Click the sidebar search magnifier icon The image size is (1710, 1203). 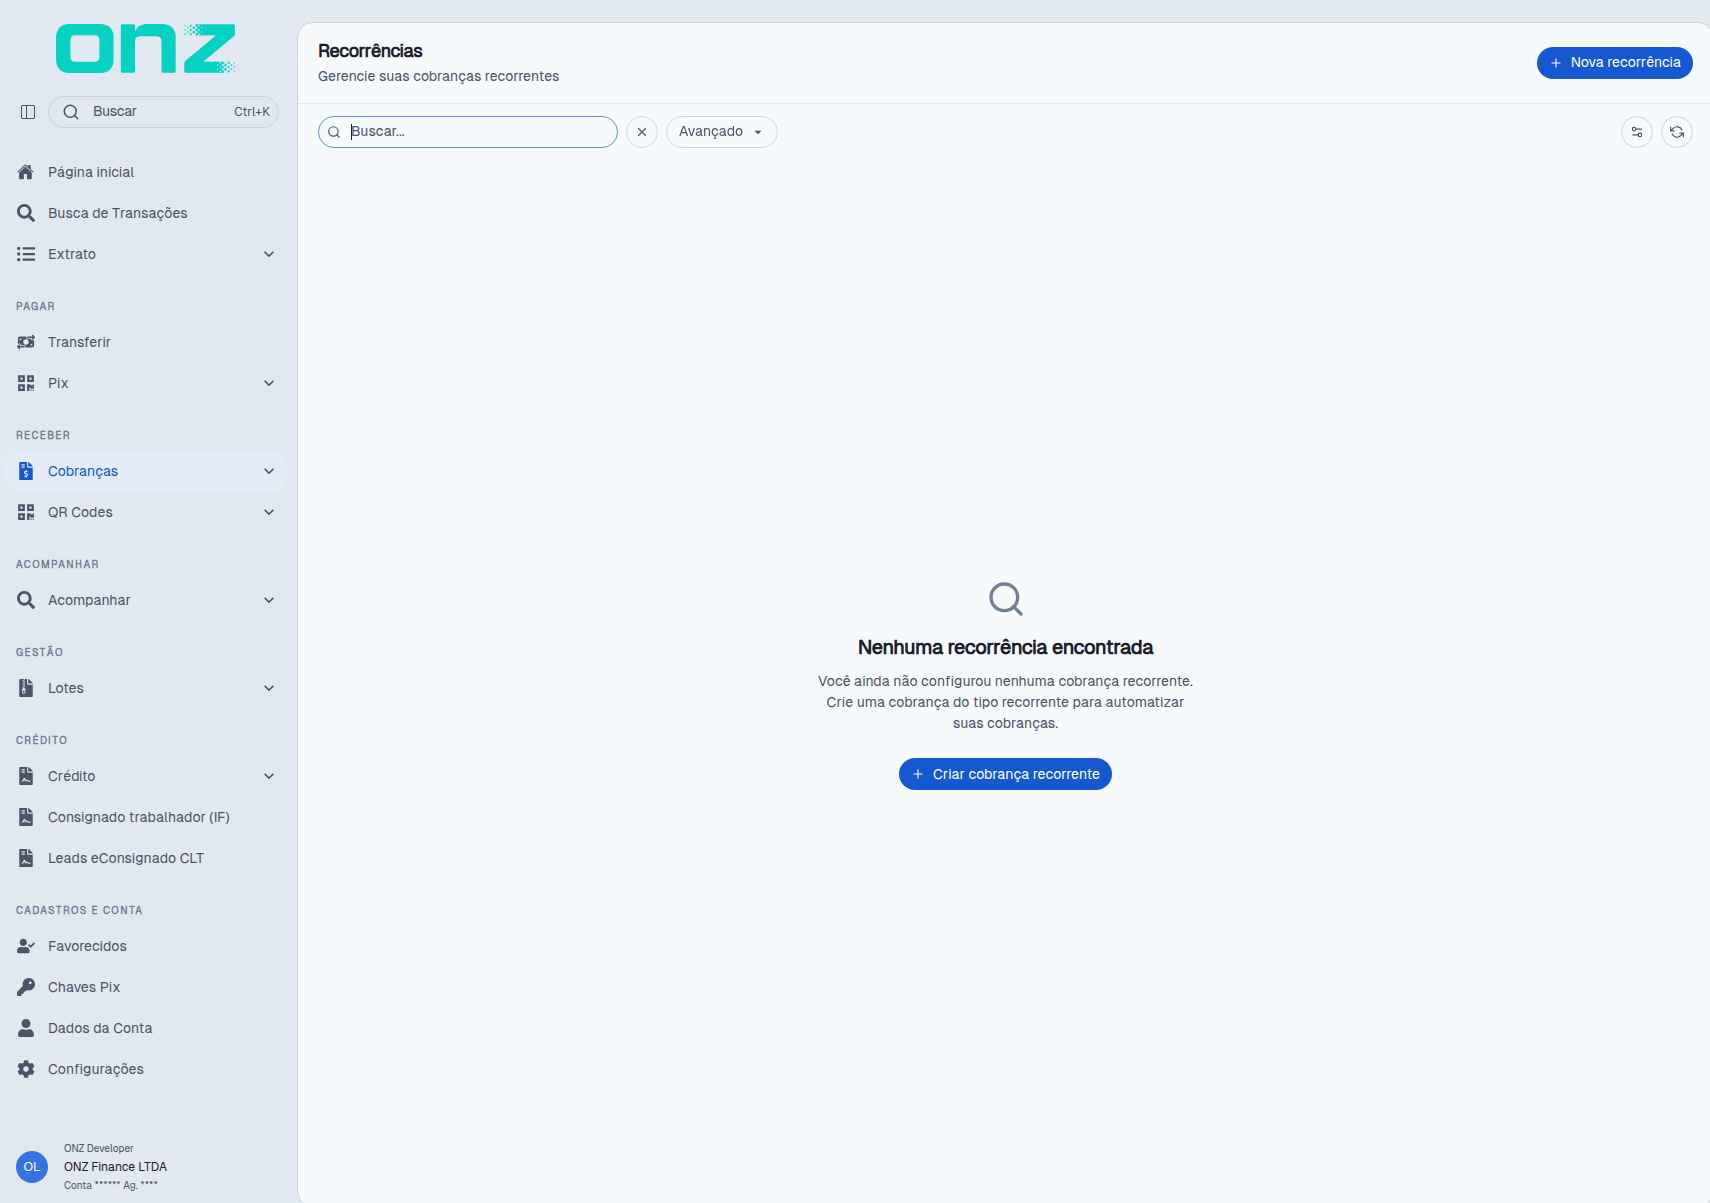point(71,112)
